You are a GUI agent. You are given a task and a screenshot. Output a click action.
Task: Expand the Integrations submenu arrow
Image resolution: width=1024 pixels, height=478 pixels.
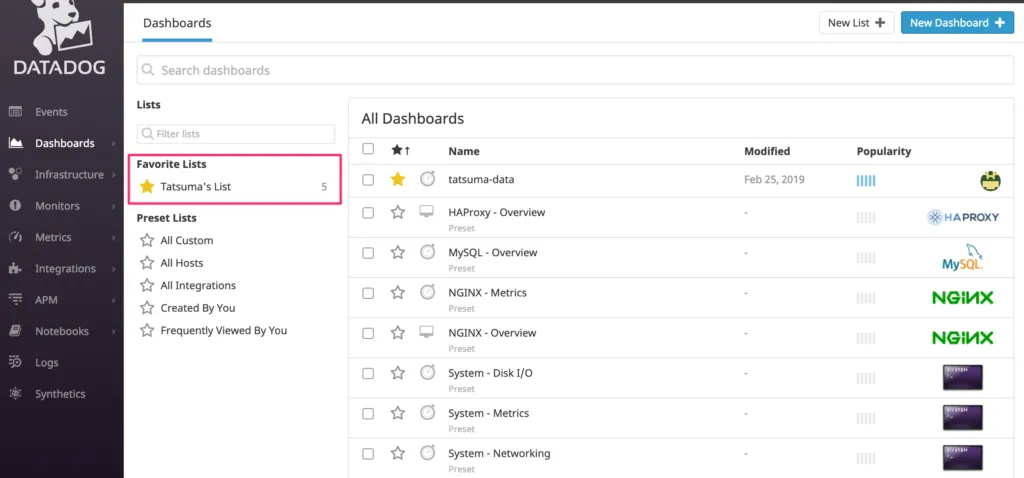114,268
